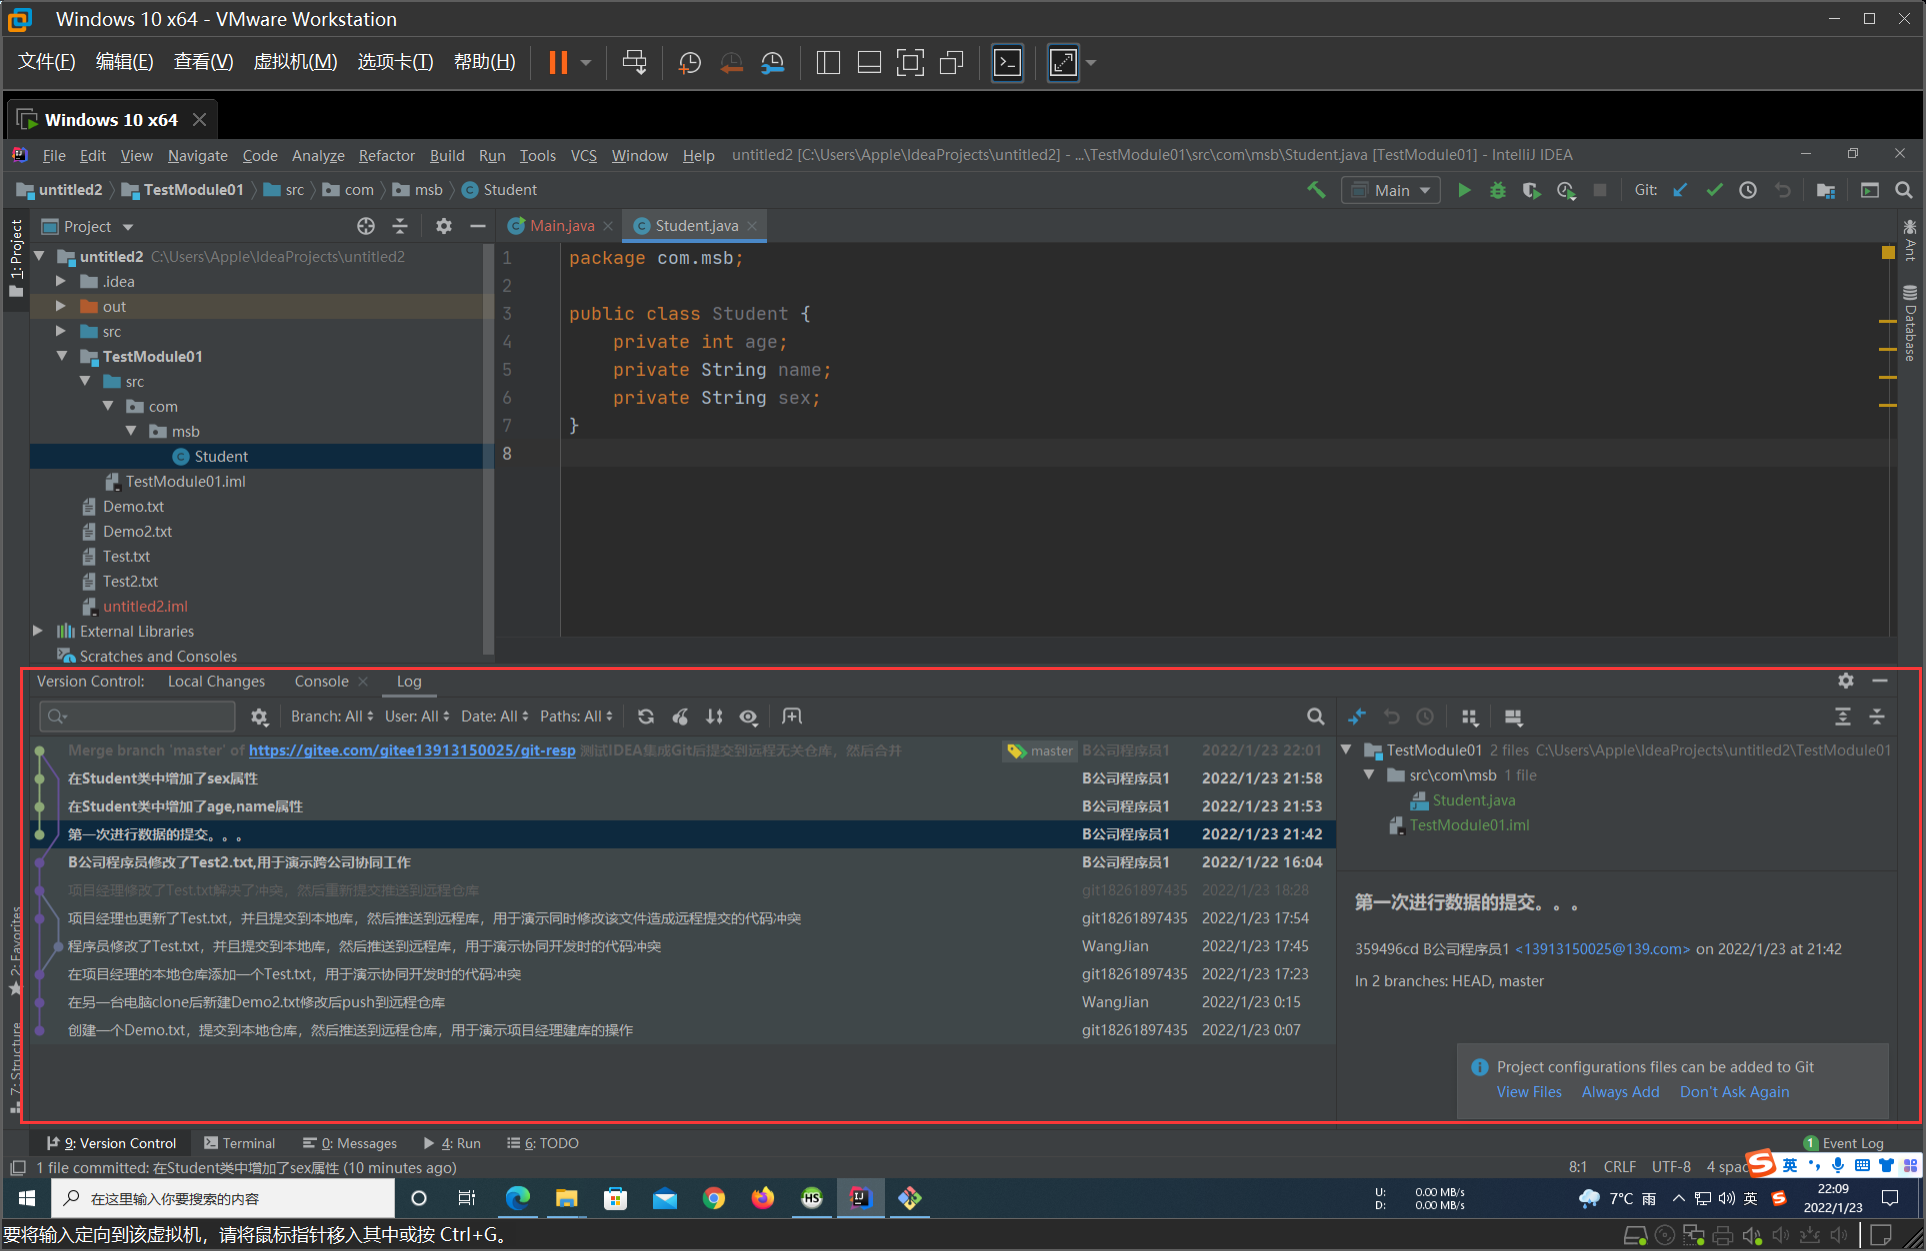Open the Refactor menu
This screenshot has height=1251, width=1926.
point(387,155)
